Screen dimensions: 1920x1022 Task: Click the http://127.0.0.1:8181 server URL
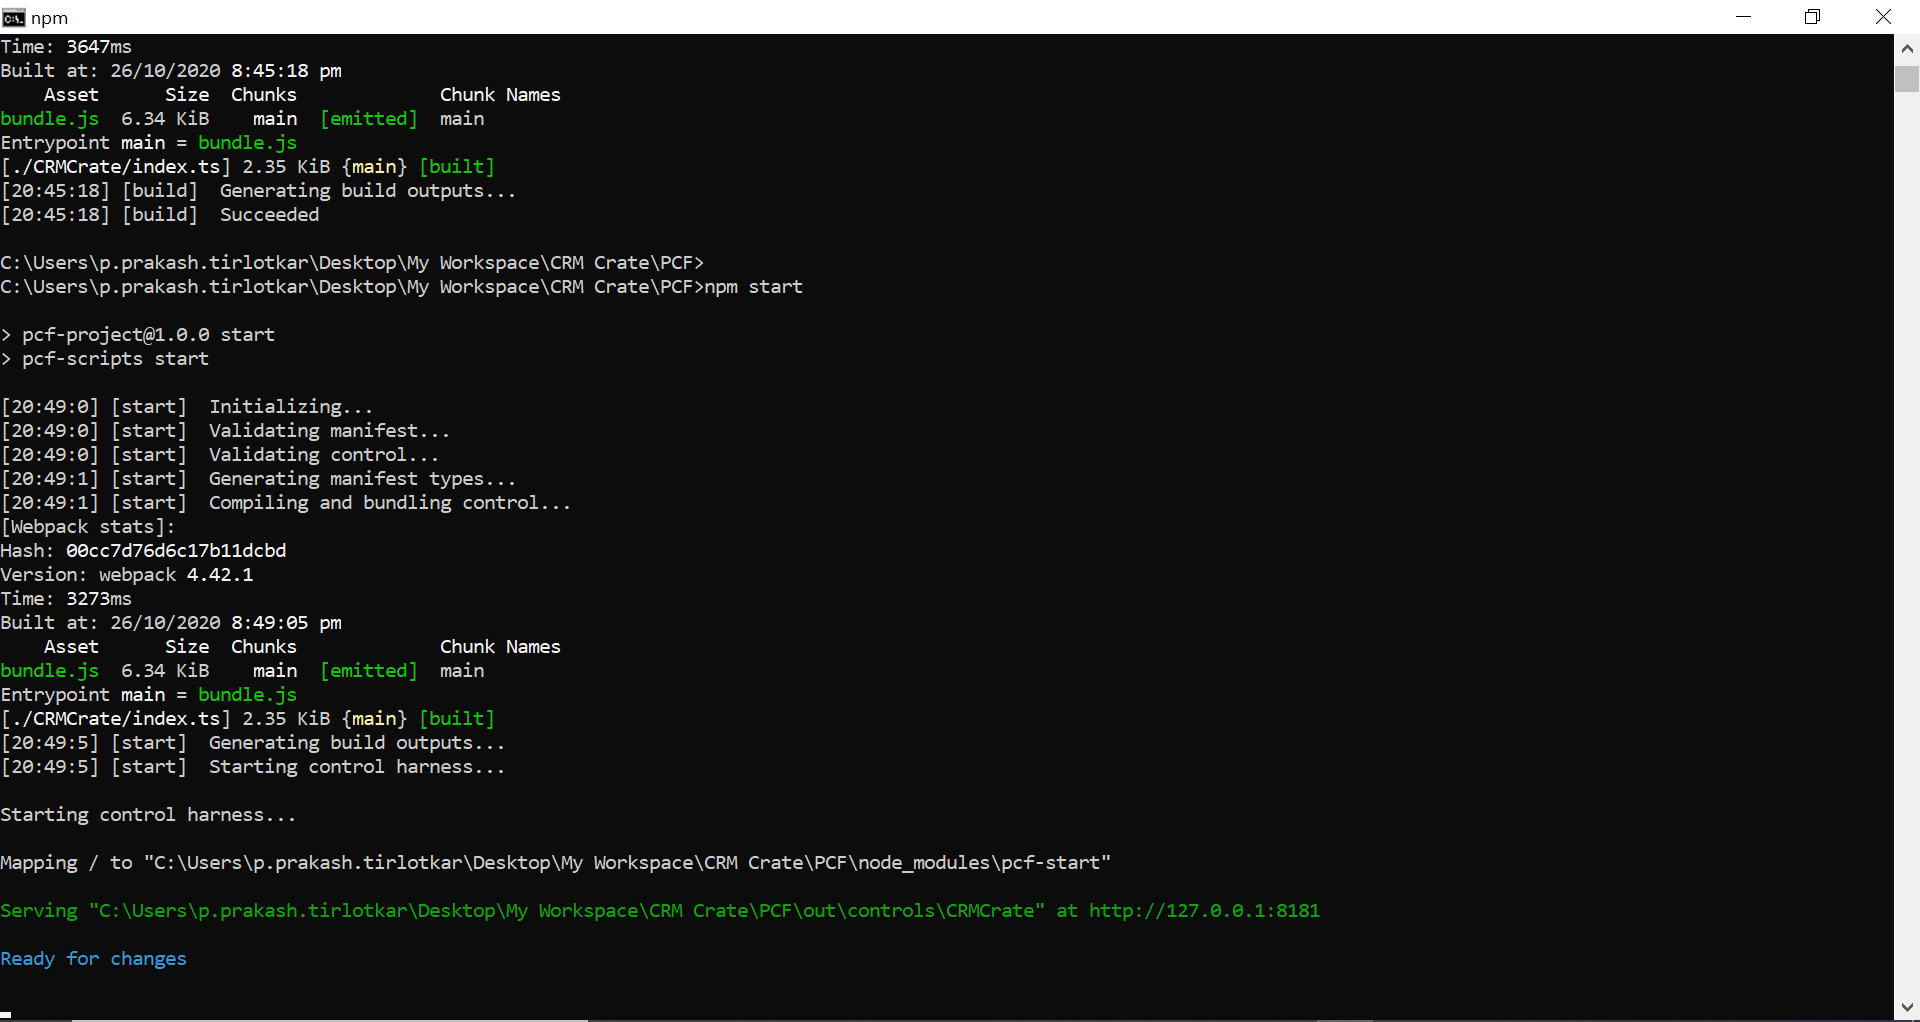(1204, 911)
